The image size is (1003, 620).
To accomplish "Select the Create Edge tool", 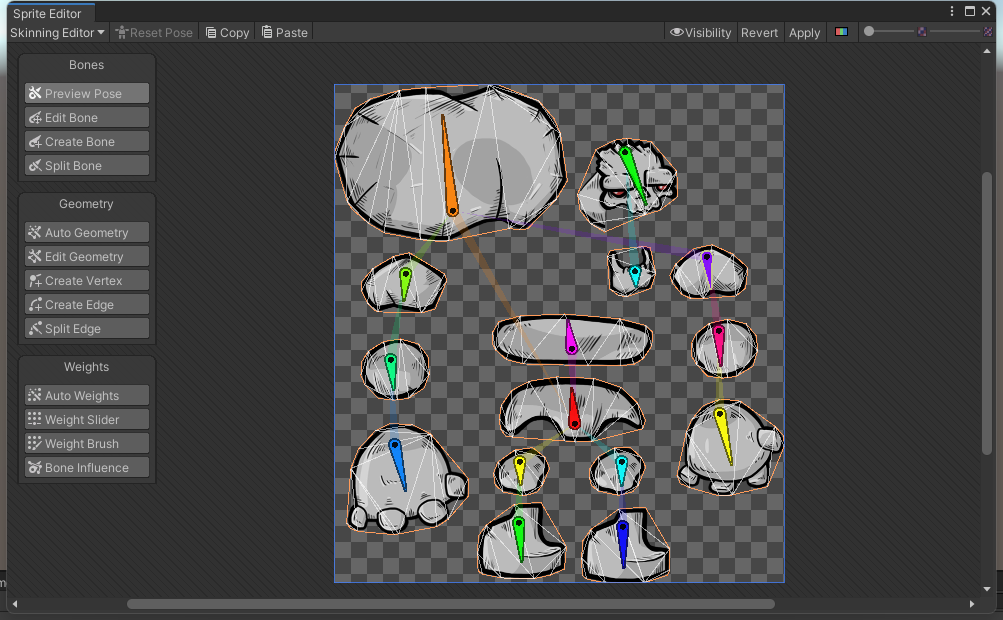I will click(x=86, y=304).
